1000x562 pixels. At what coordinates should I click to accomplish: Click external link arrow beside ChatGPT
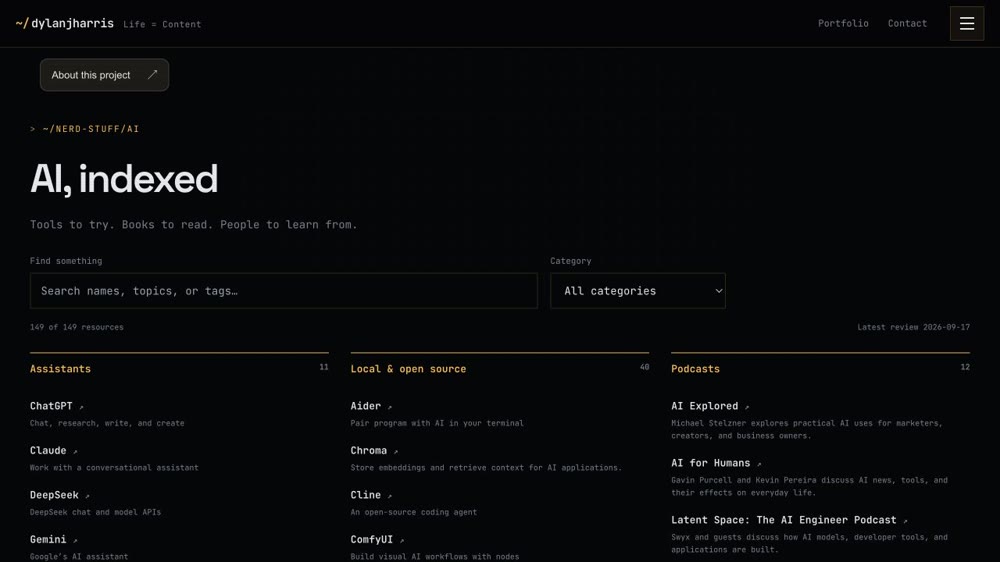point(81,407)
